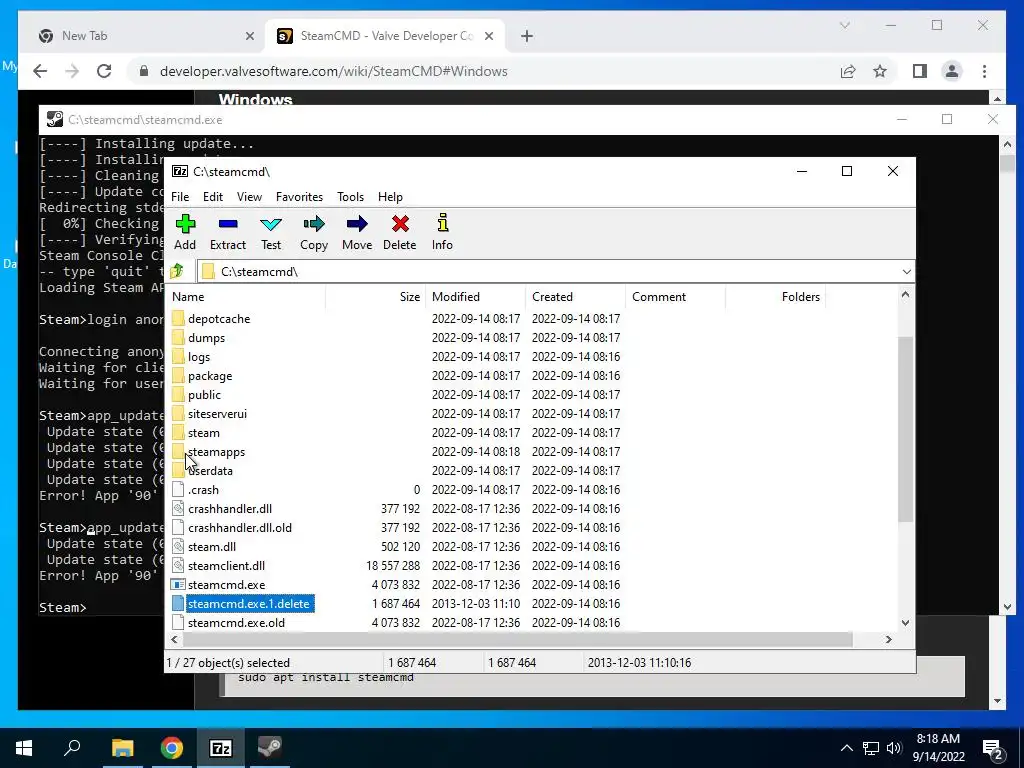Open File Explorer from taskbar
This screenshot has width=1024, height=768.
pyautogui.click(x=122, y=748)
